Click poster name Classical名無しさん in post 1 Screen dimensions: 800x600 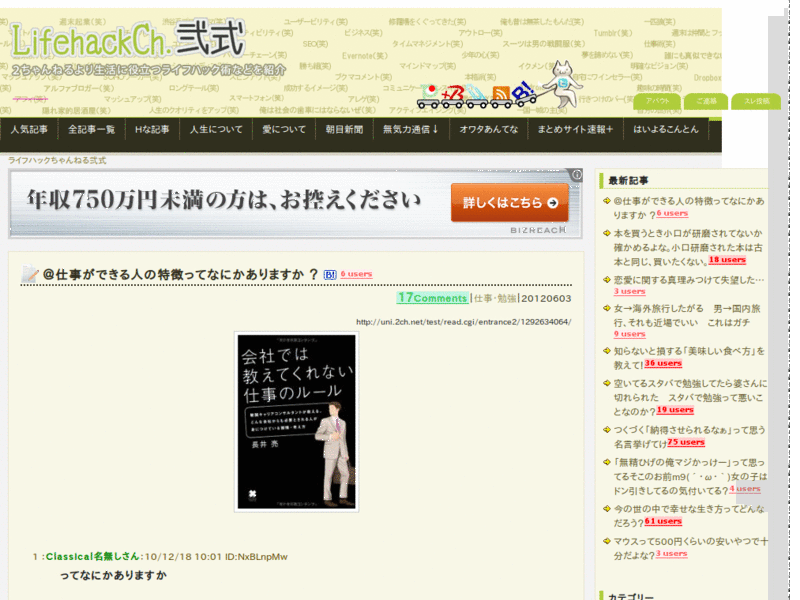pos(92,557)
